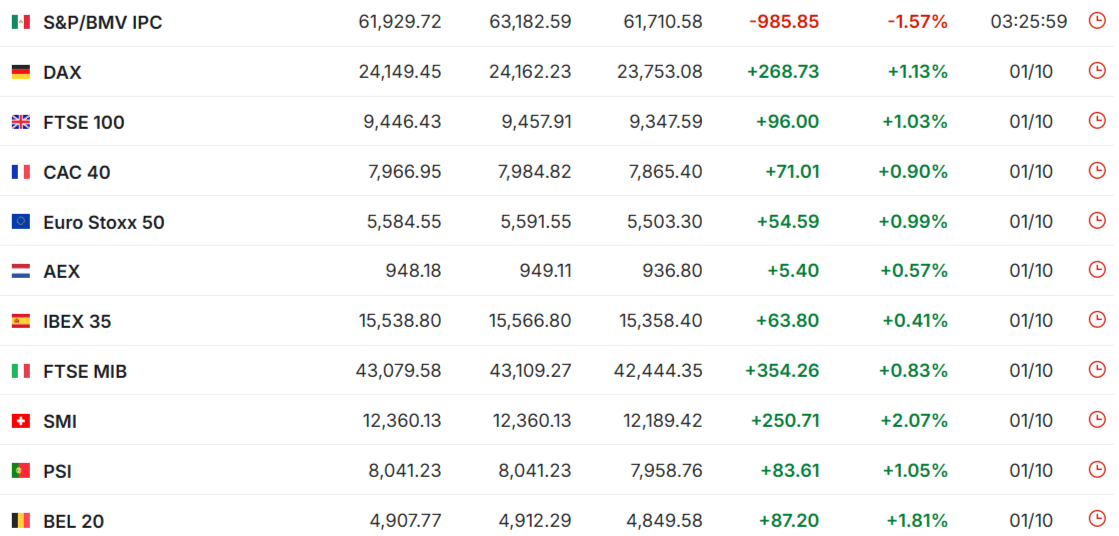Click the clock icon in BEL 20 row
The image size is (1119, 536).
1097,520
